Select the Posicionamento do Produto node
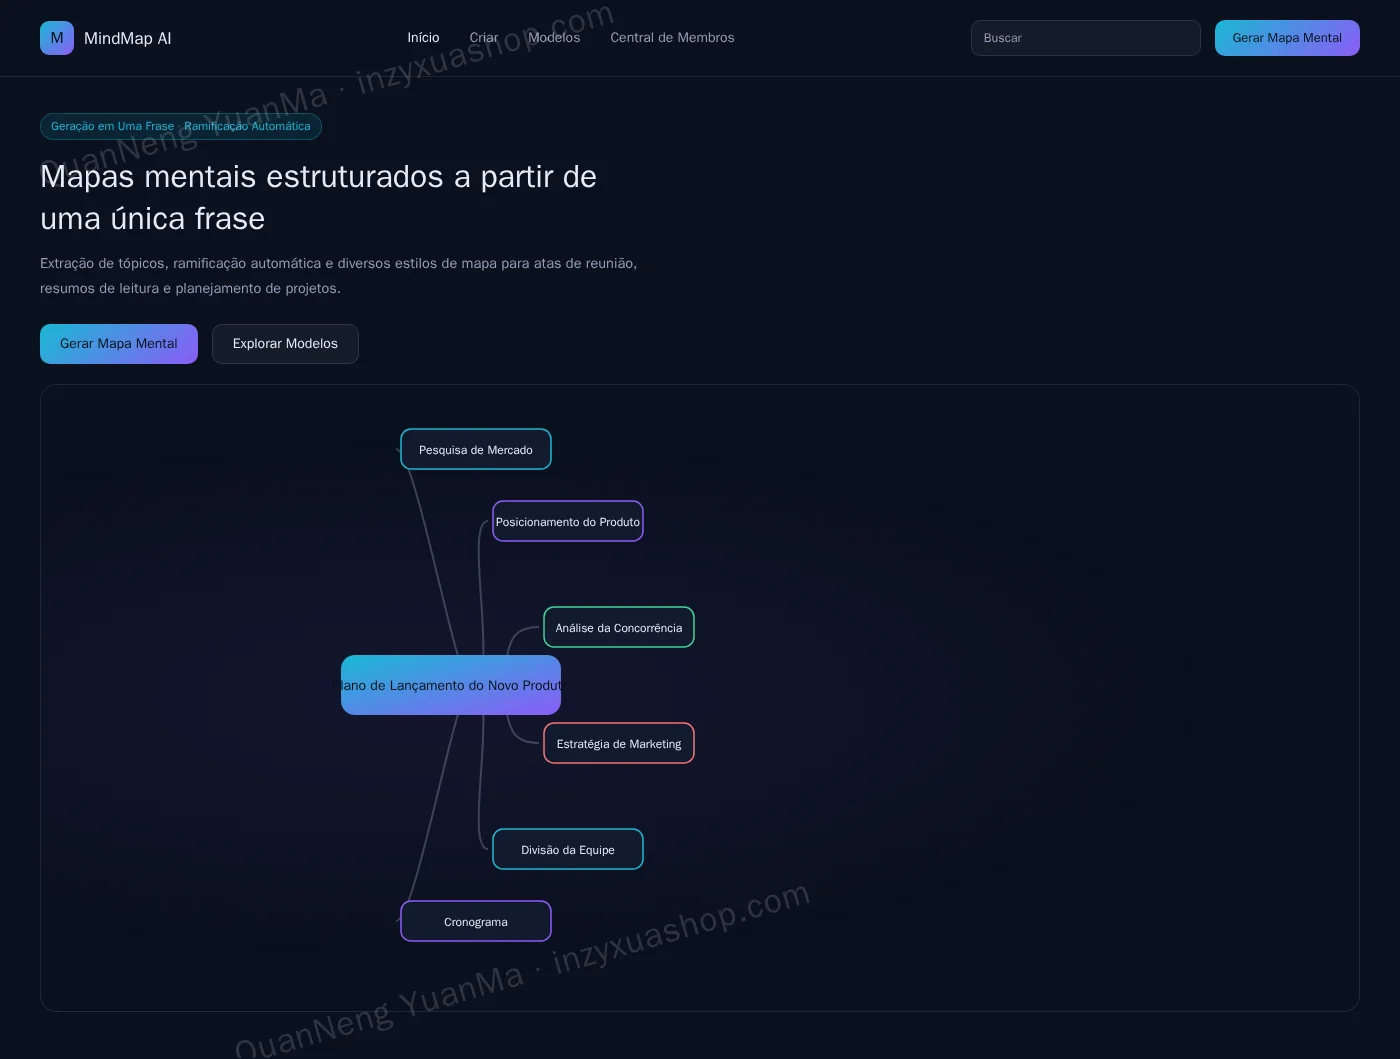 point(568,521)
